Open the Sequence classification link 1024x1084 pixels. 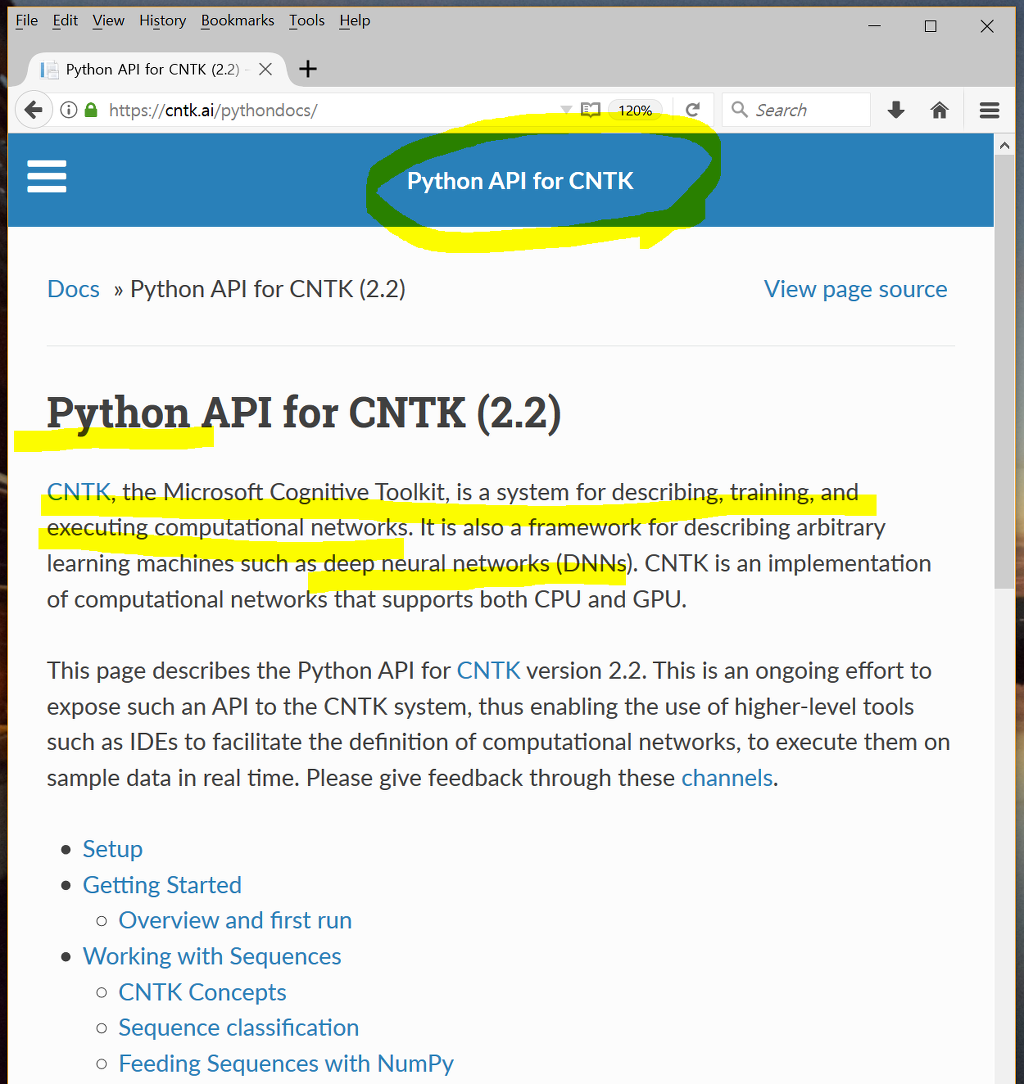click(239, 1027)
